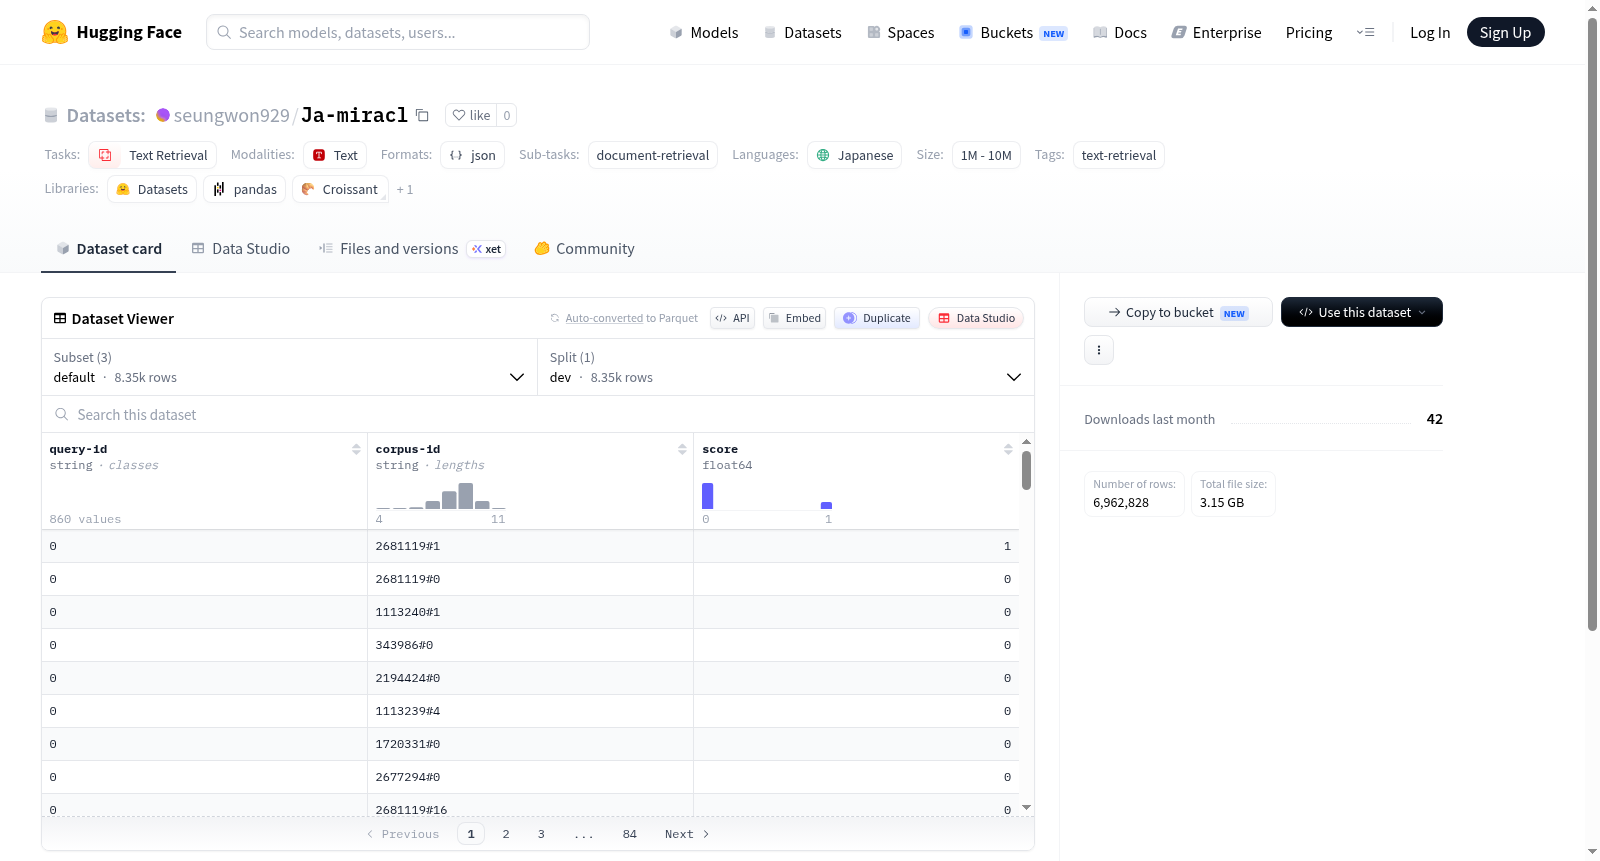
Task: Select the Croissant library tag
Action: [x=340, y=189]
